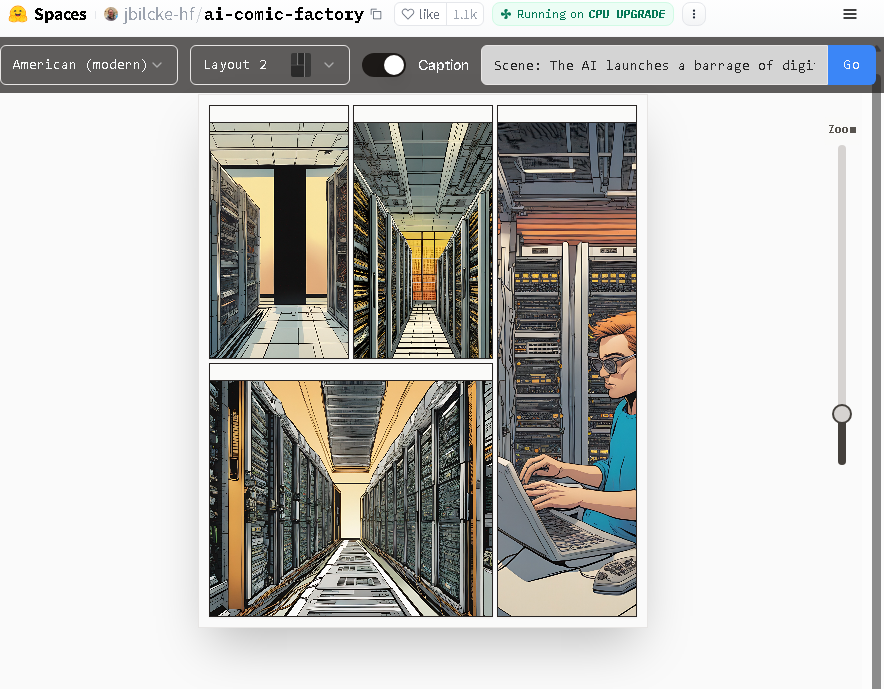Click the Zoom slider handle
Screen dimensions: 884x689
(x=842, y=414)
